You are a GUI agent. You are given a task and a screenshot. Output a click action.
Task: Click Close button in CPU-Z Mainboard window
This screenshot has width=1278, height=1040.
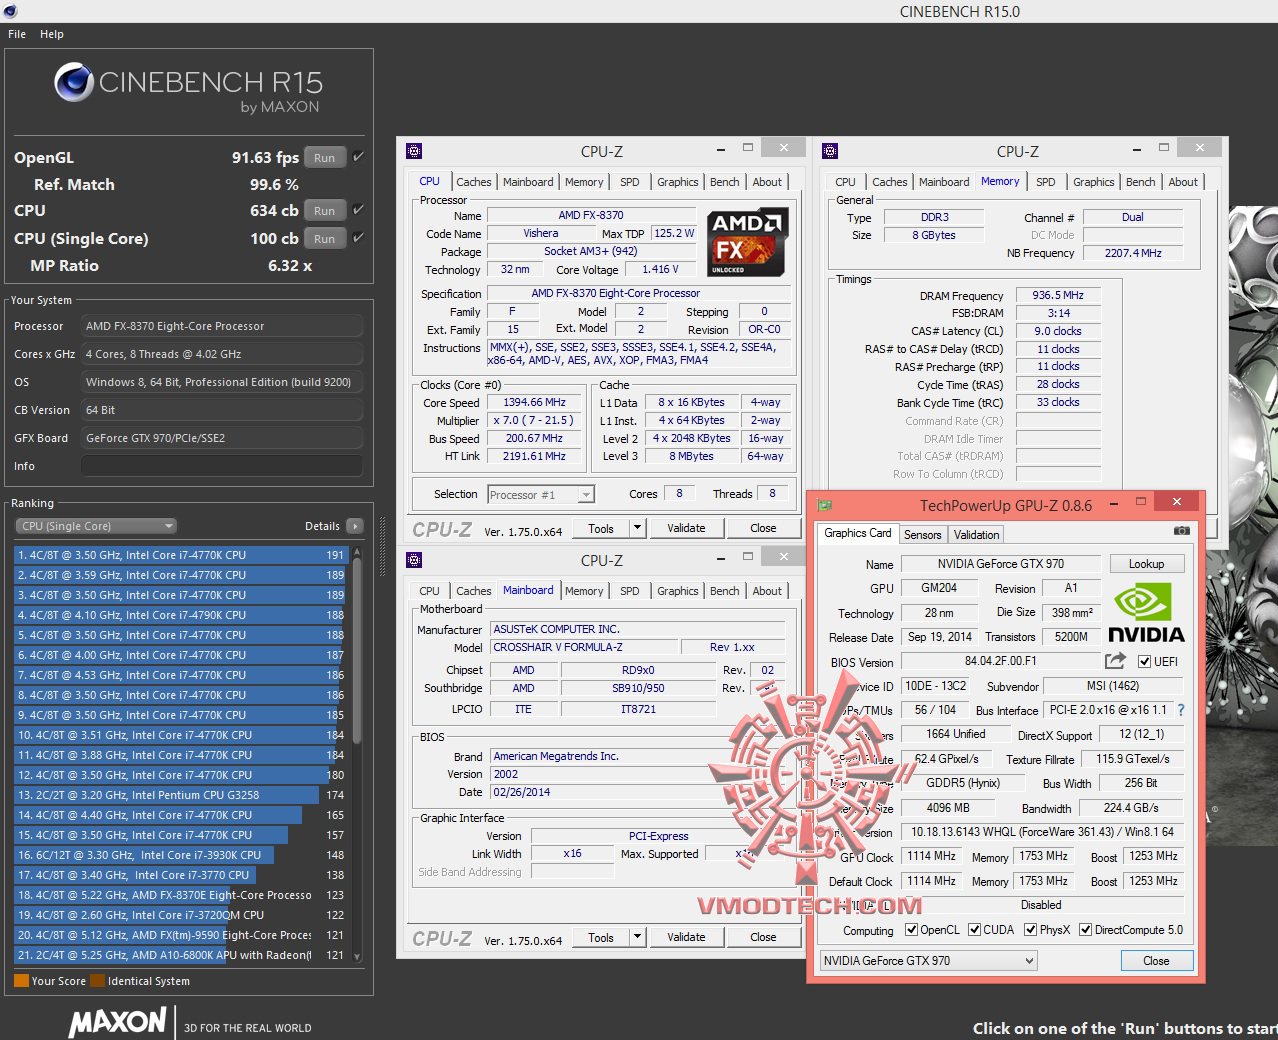tap(763, 937)
